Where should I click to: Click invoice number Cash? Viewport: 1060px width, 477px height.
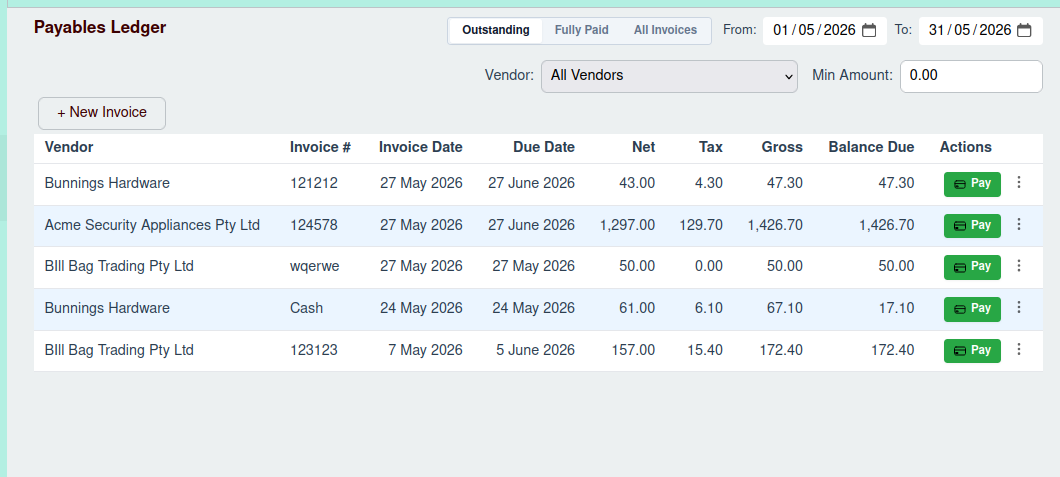tap(306, 308)
